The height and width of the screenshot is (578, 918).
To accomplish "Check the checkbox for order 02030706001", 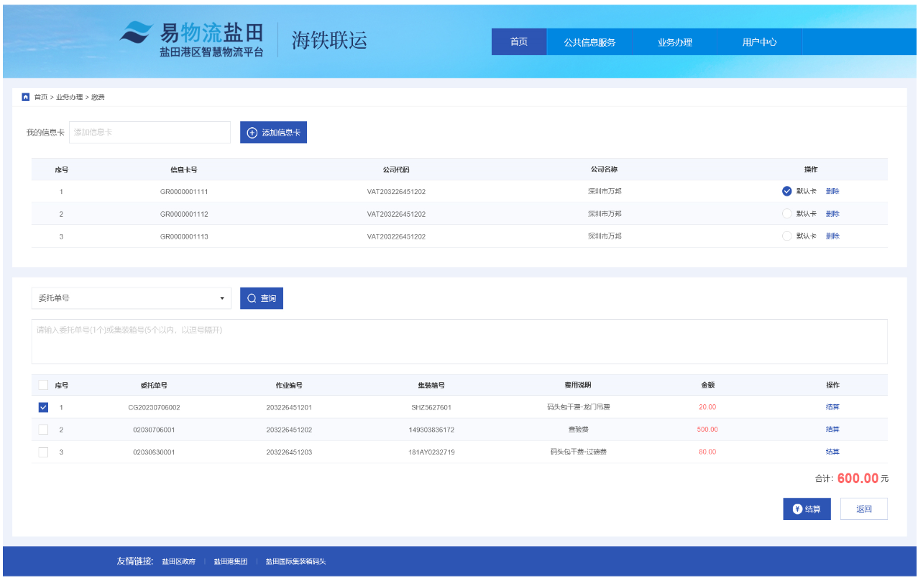I will click(41, 431).
